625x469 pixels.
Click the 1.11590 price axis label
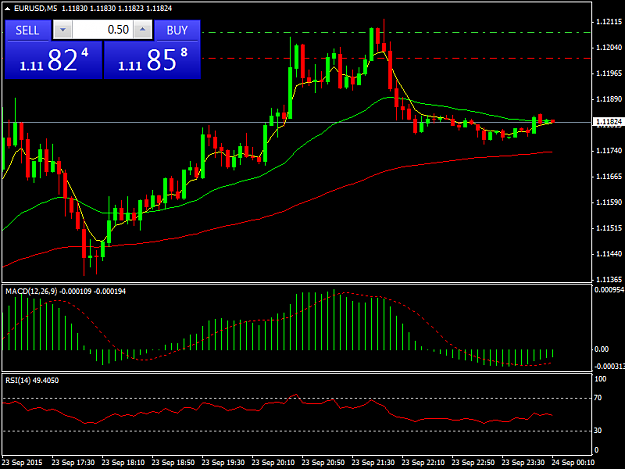608,202
